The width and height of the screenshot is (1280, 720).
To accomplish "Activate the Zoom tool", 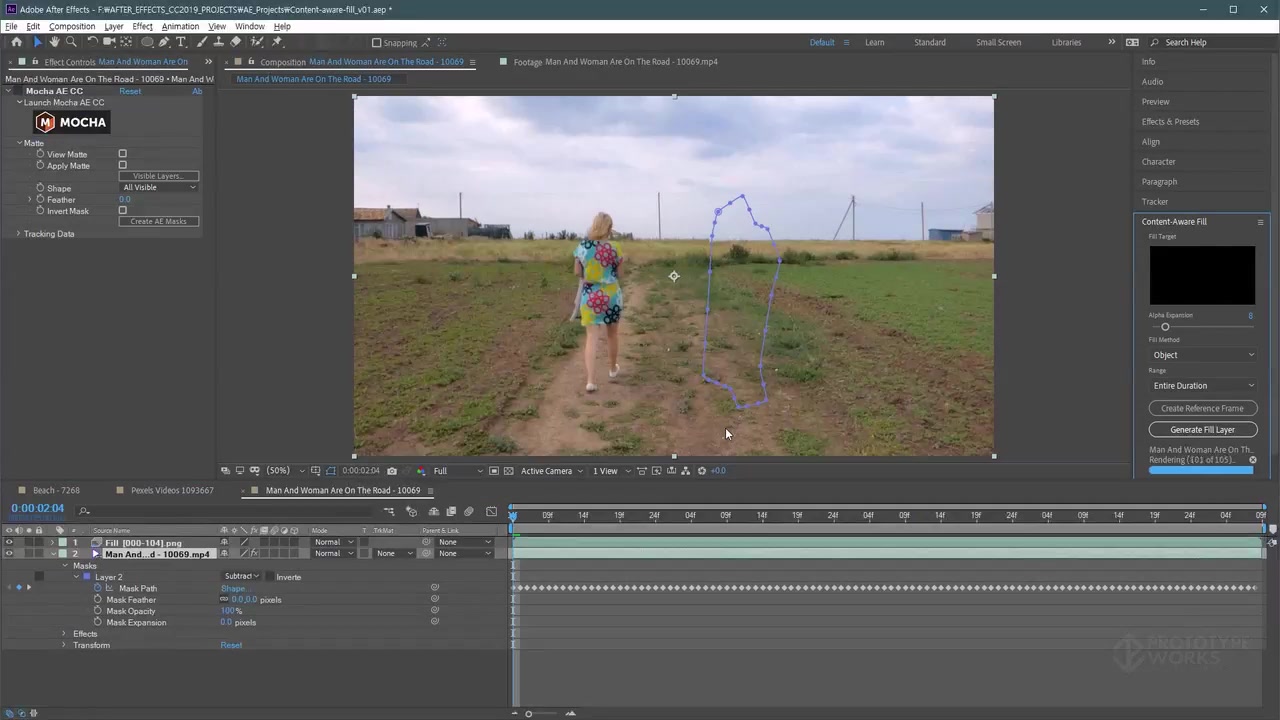I will [70, 42].
